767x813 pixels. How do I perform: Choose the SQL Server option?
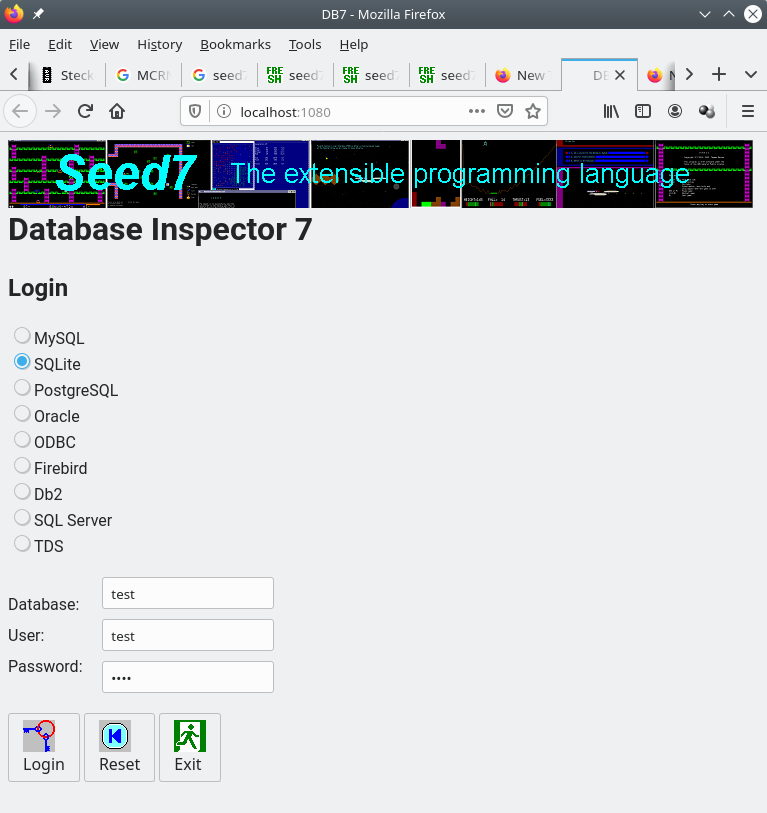(x=22, y=517)
